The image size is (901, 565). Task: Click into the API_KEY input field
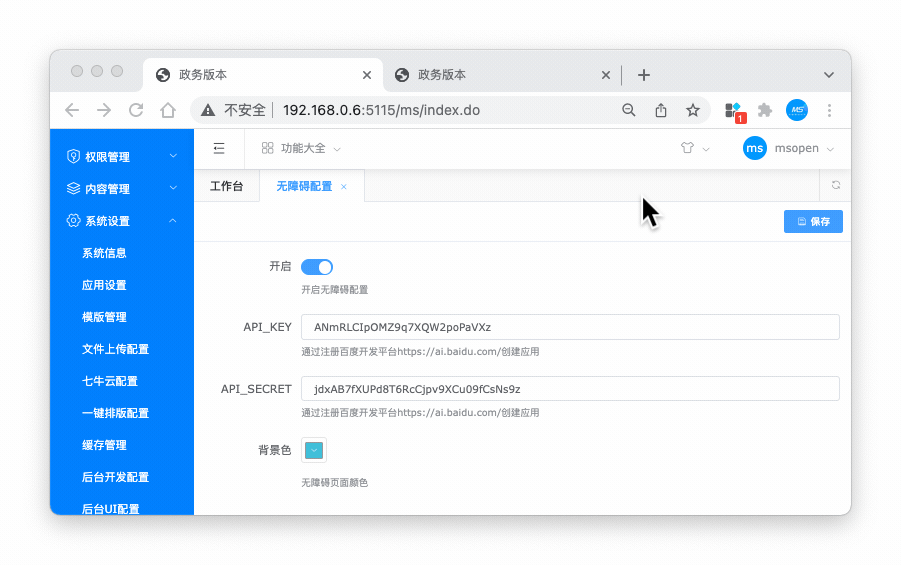click(x=569, y=327)
